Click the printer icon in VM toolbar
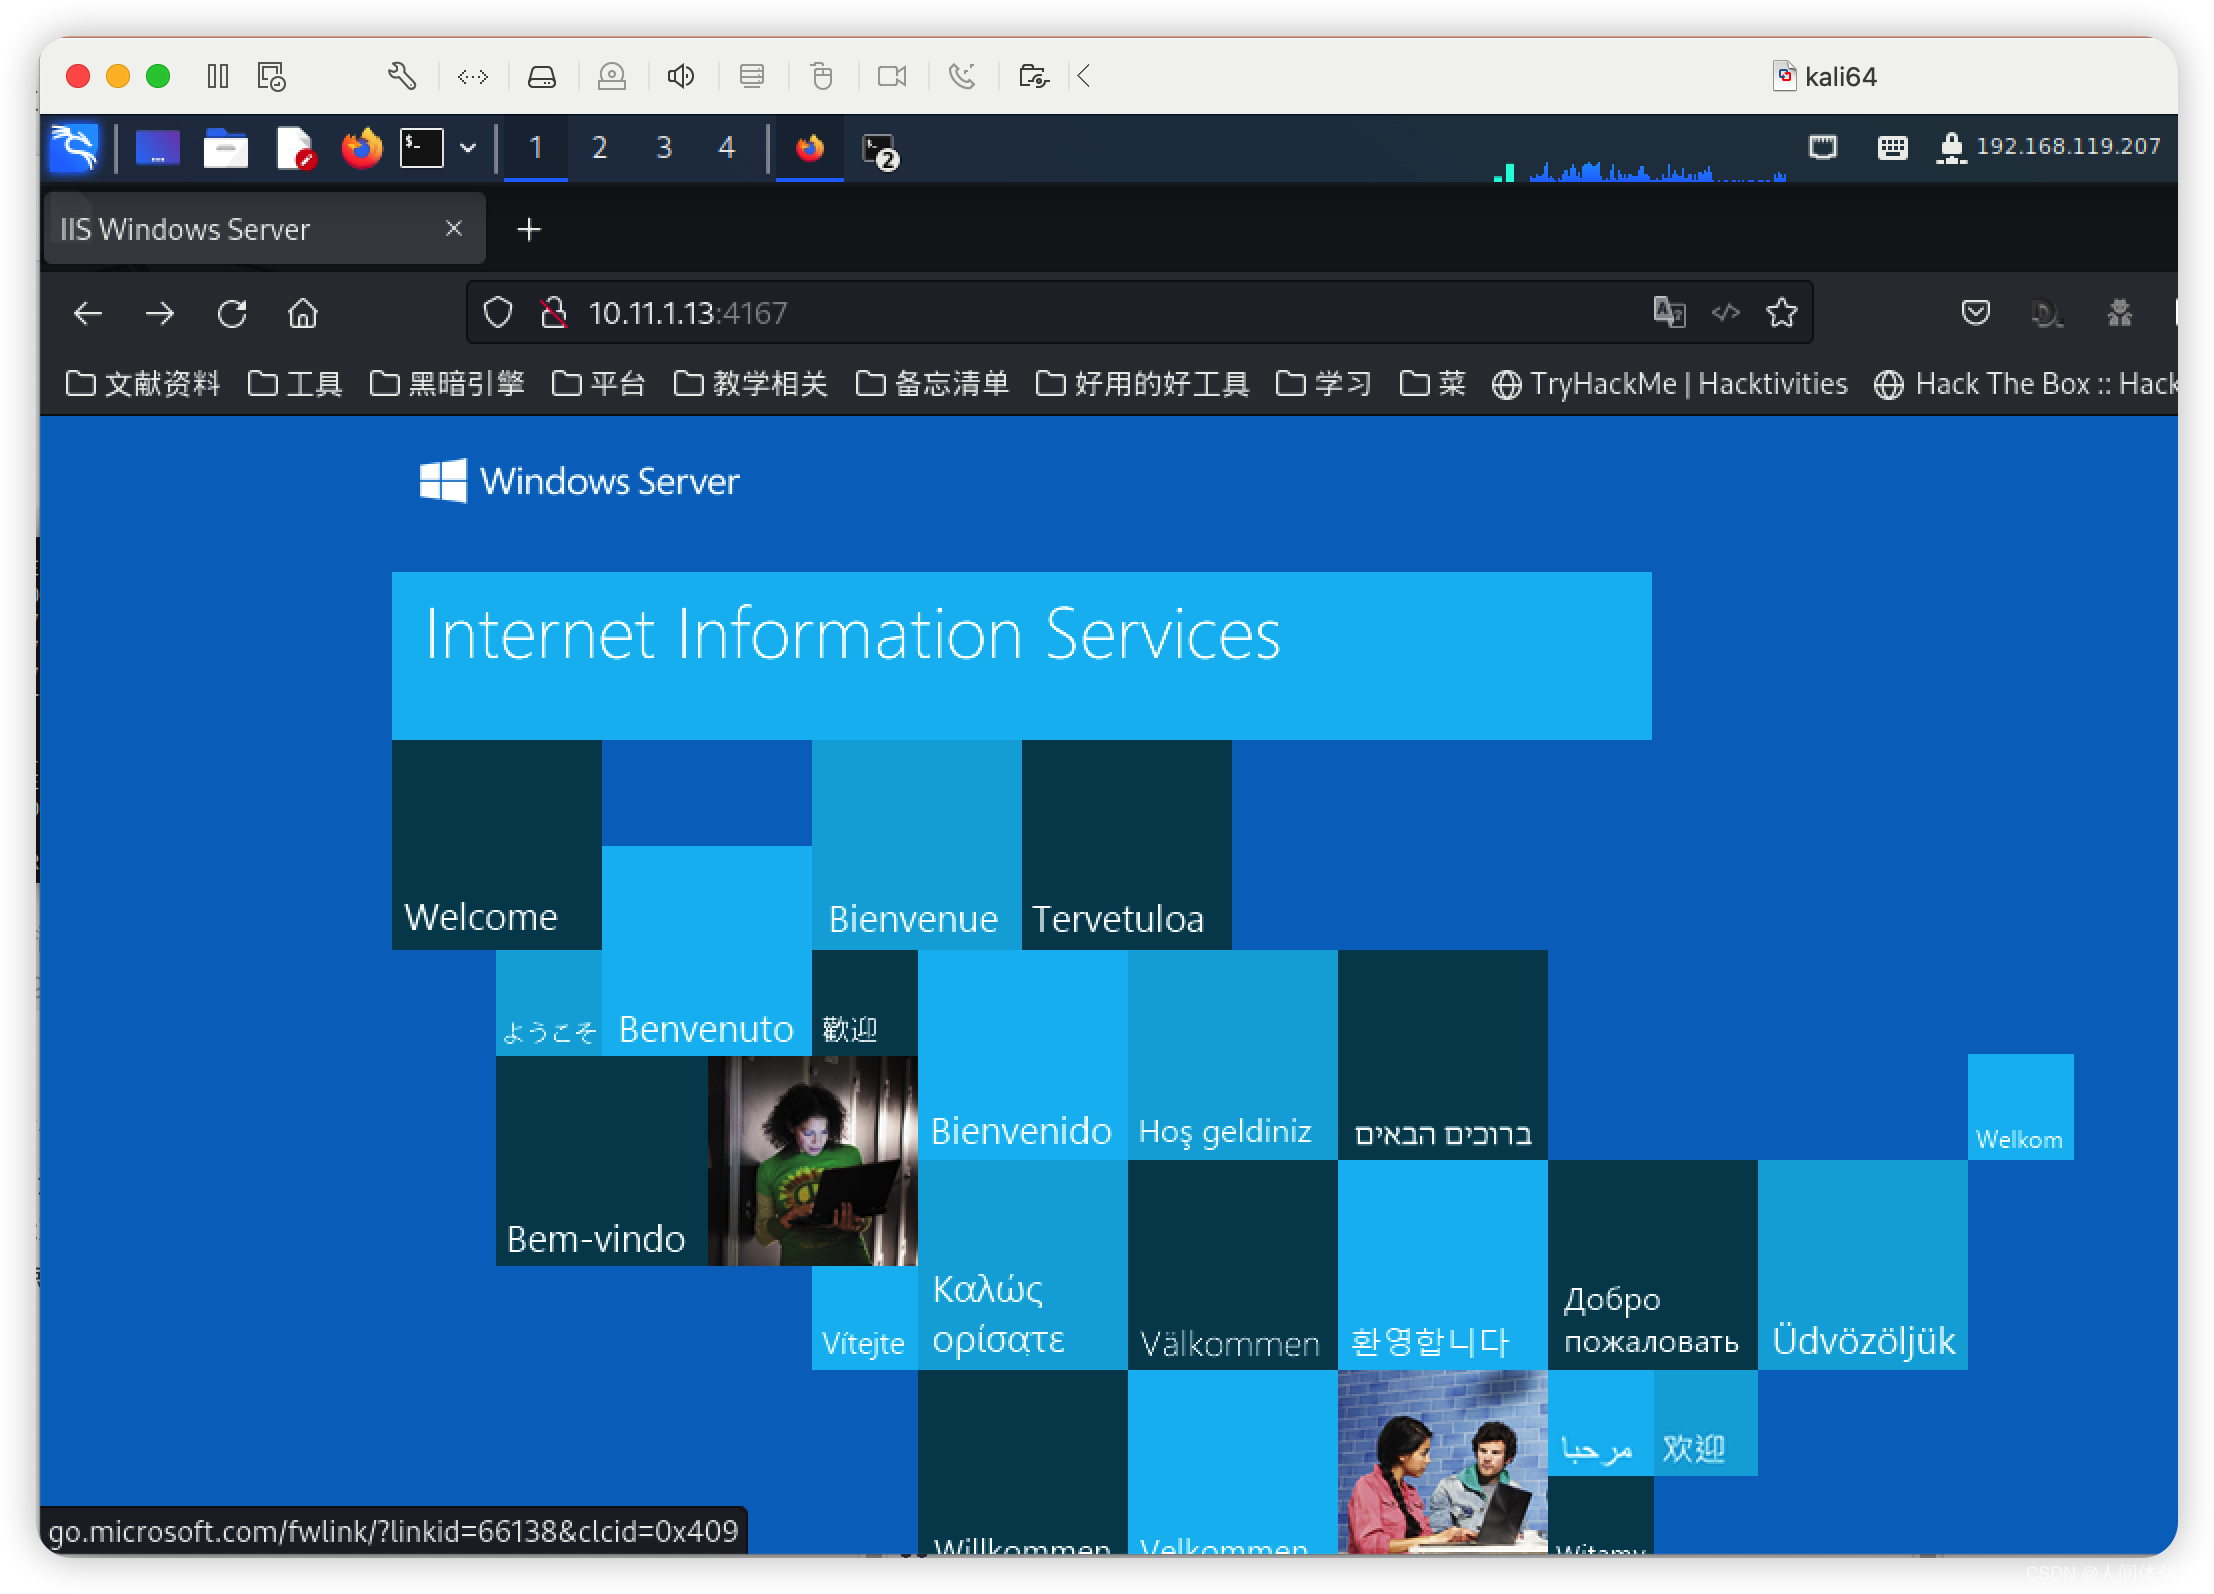 752,76
